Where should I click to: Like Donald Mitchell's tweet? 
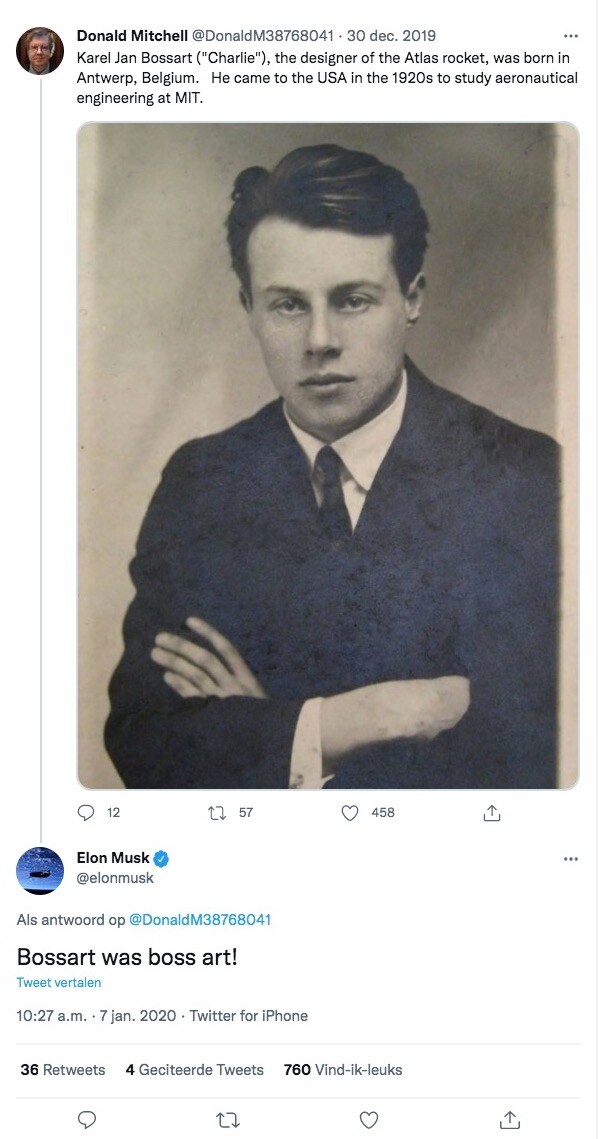(349, 813)
